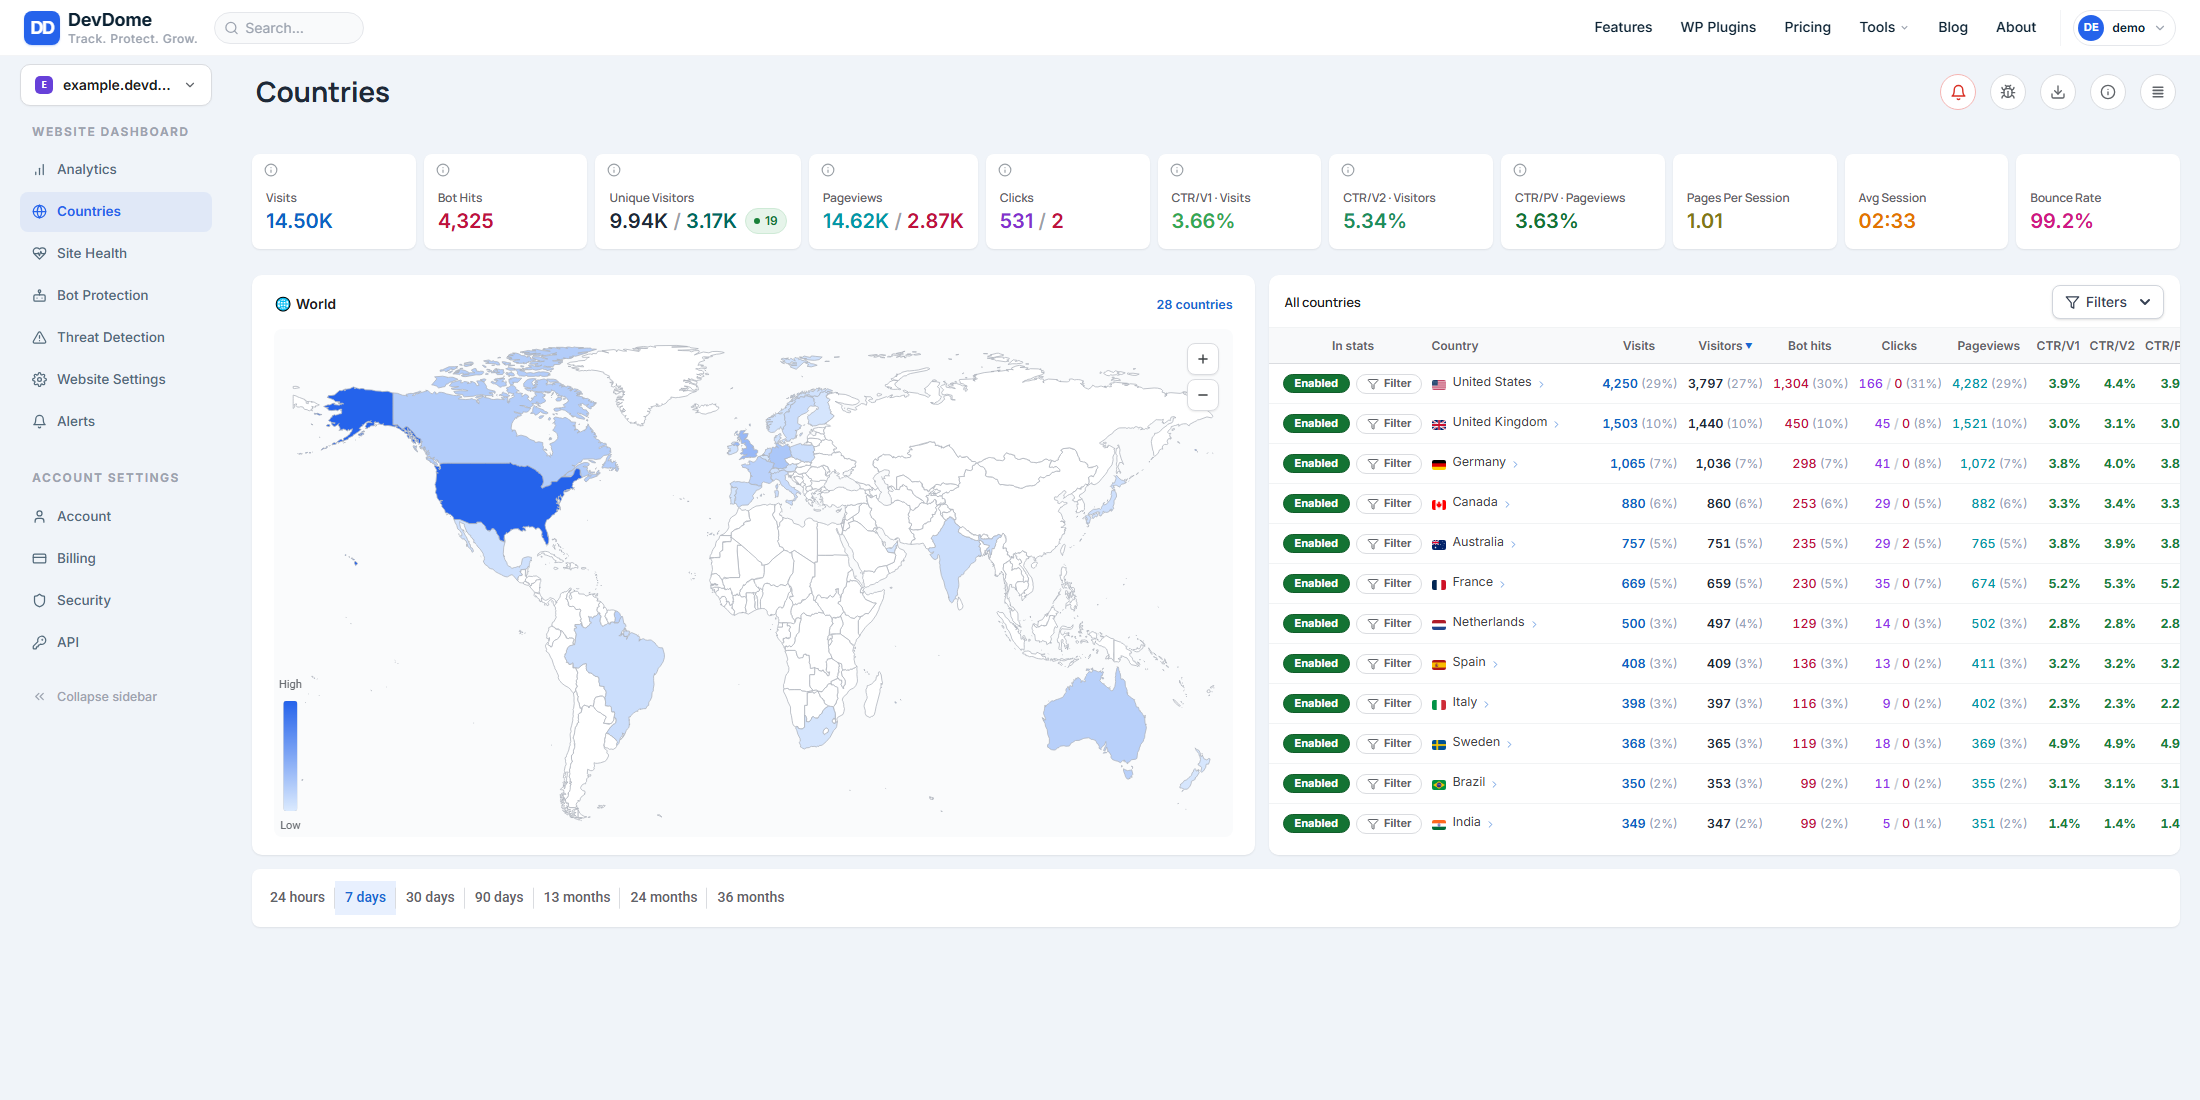This screenshot has width=2200, height=1100.
Task: Click the Site Health heart icon
Action: click(40, 254)
